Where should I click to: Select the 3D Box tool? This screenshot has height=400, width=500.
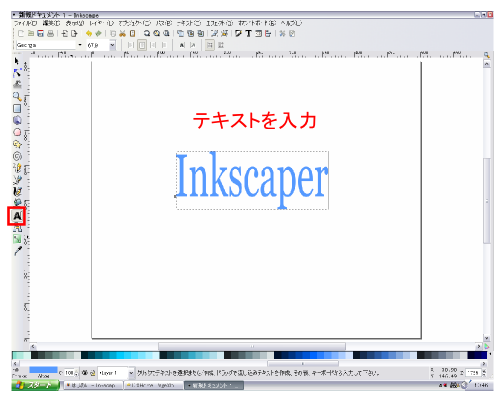point(17,120)
